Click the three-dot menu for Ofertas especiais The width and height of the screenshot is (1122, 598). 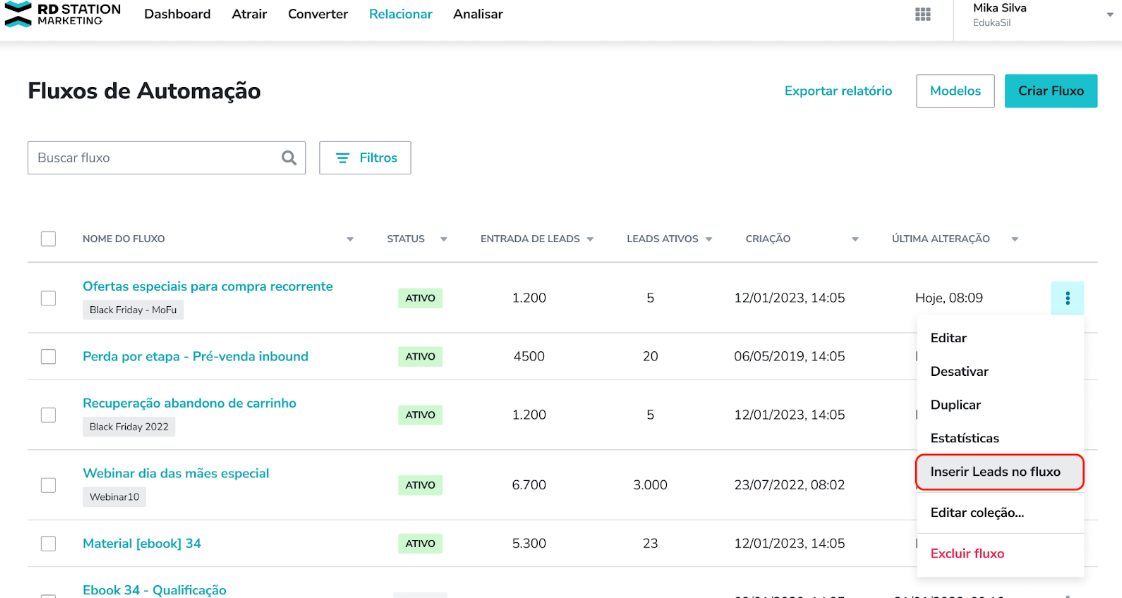[1068, 298]
